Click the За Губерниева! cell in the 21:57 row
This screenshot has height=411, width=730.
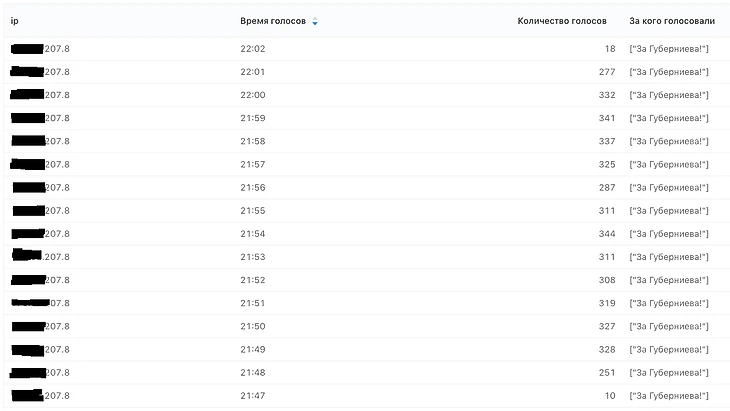click(x=669, y=164)
